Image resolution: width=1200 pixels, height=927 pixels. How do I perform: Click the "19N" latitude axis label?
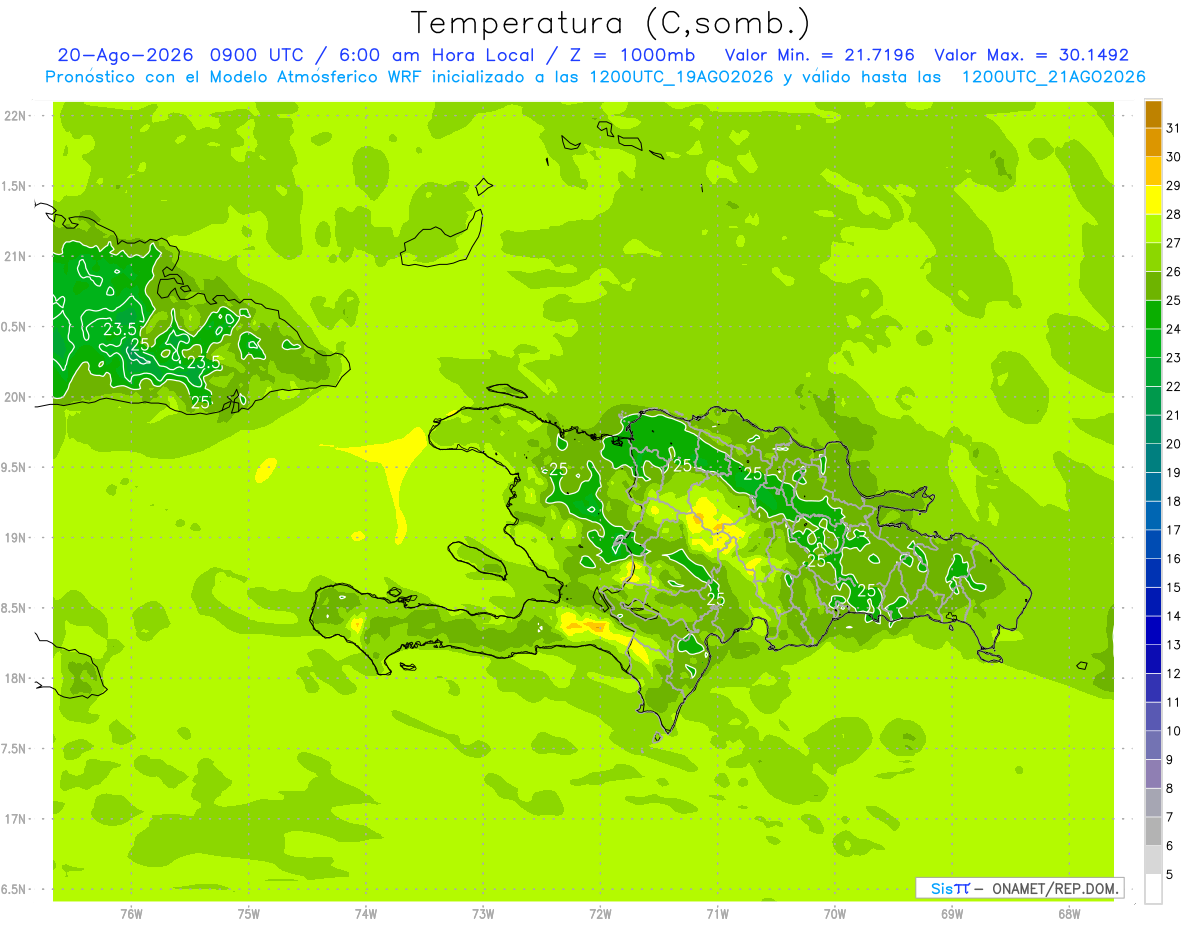coord(17,538)
